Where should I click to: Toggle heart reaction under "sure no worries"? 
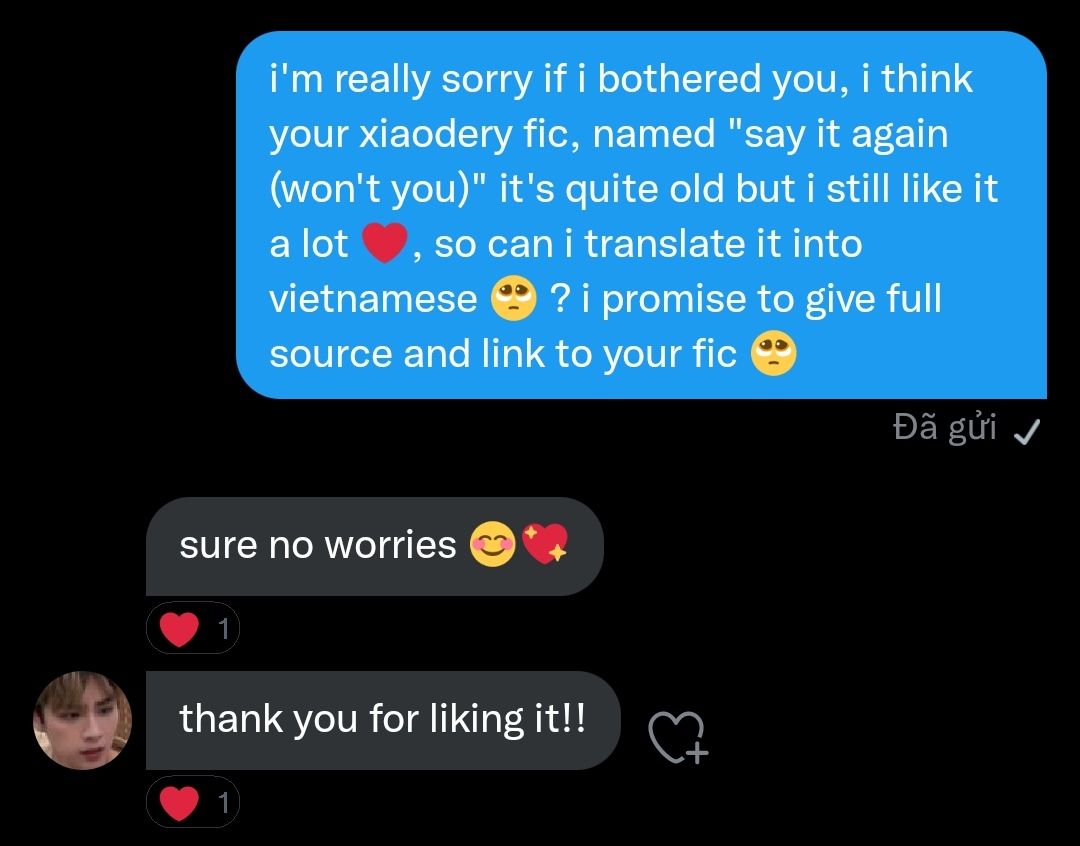click(x=193, y=628)
